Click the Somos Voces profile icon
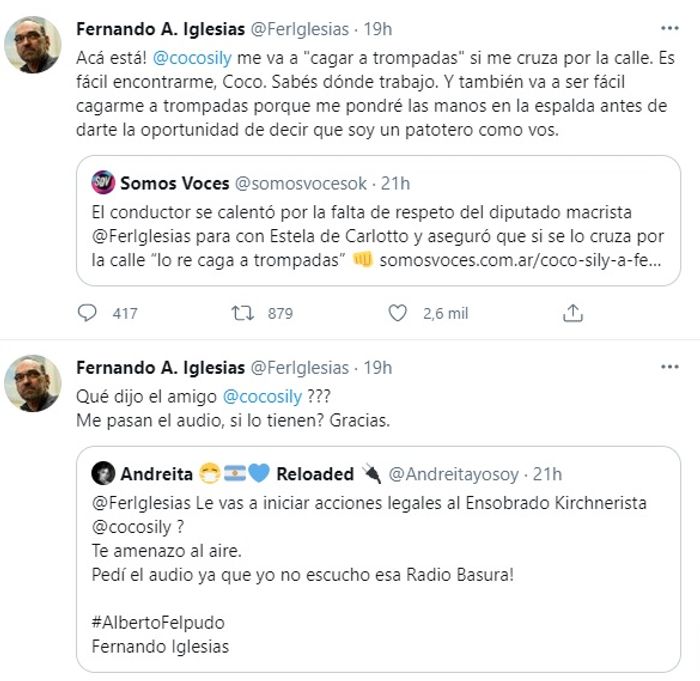This screenshot has height=681, width=700. coord(103,183)
